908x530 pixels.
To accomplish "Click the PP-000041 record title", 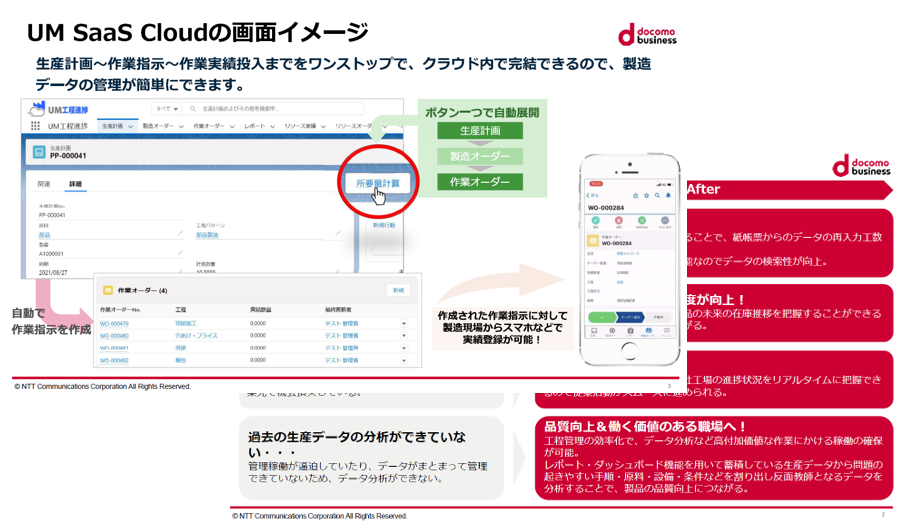I will pos(68,156).
